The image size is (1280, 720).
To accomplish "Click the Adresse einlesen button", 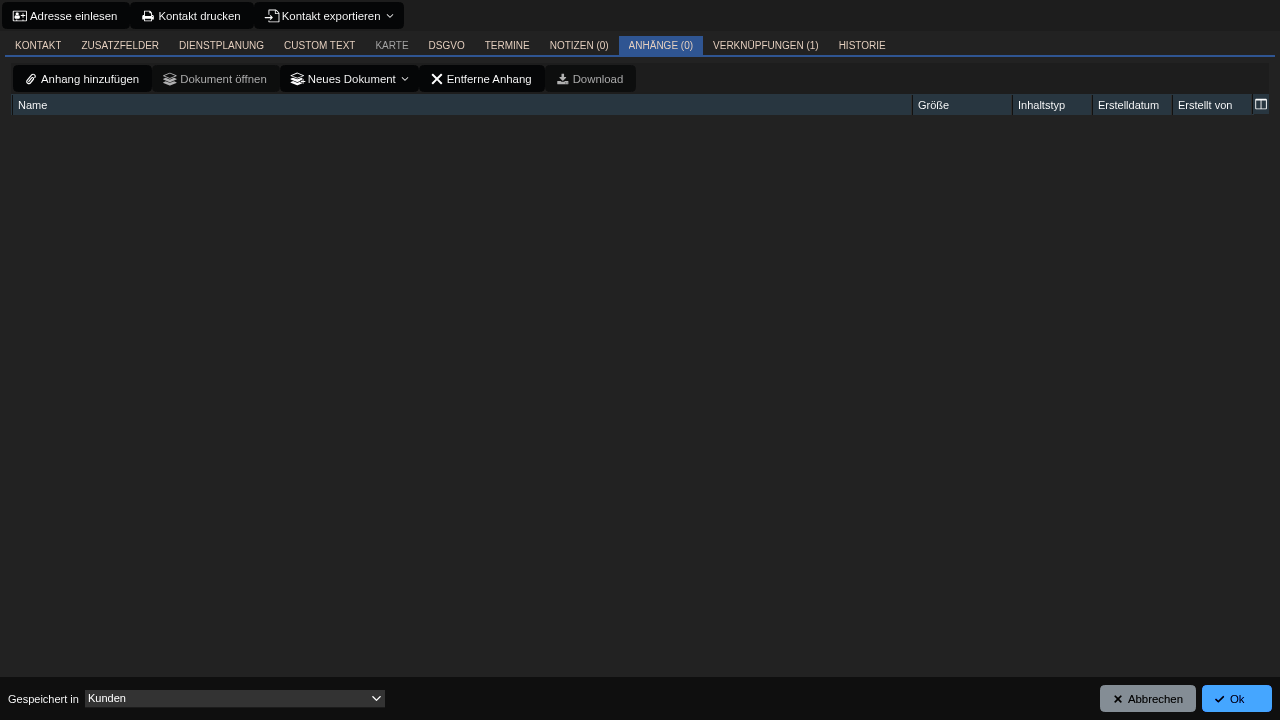I will click(66, 16).
